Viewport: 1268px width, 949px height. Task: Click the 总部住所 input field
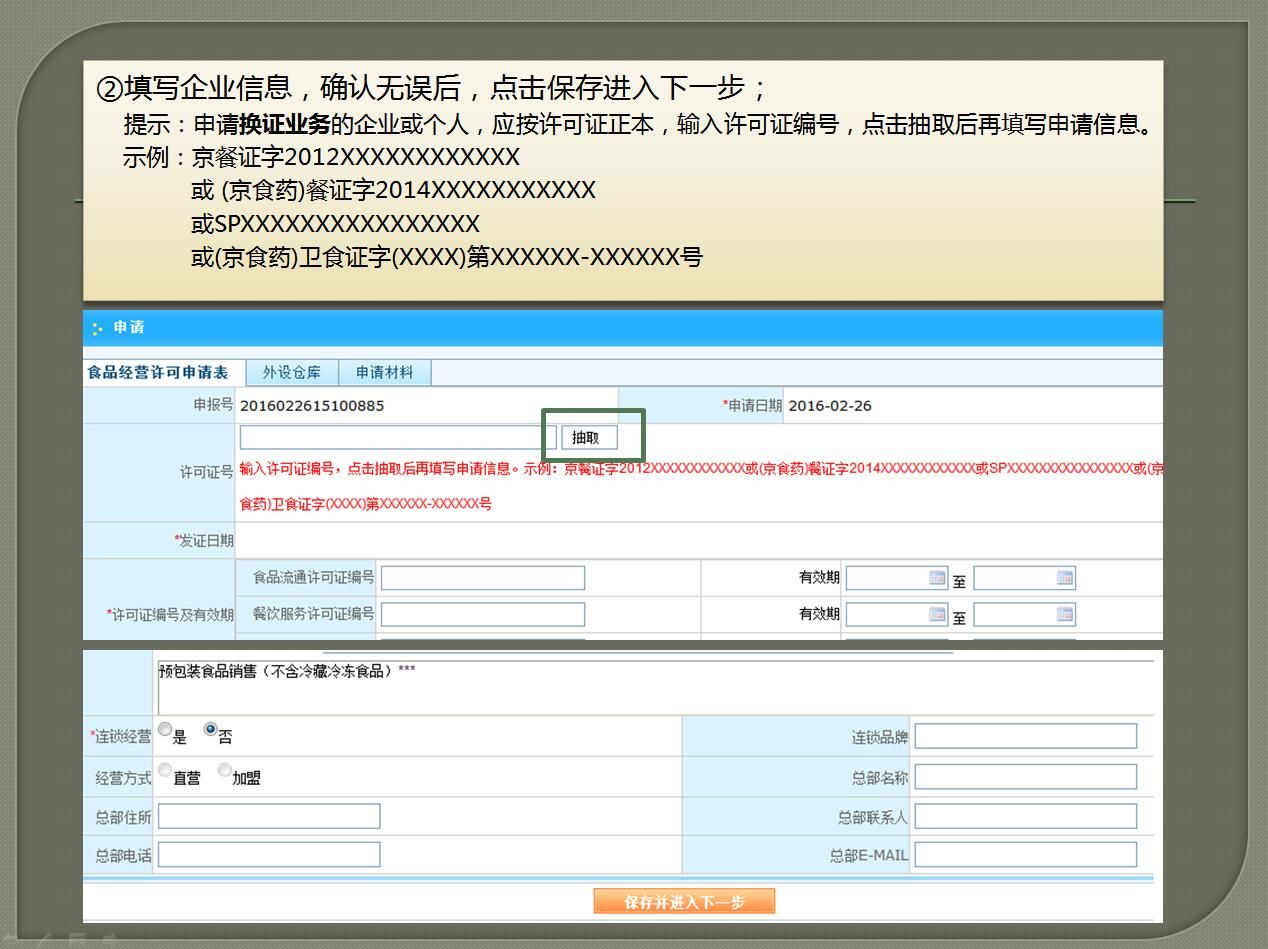[x=269, y=816]
